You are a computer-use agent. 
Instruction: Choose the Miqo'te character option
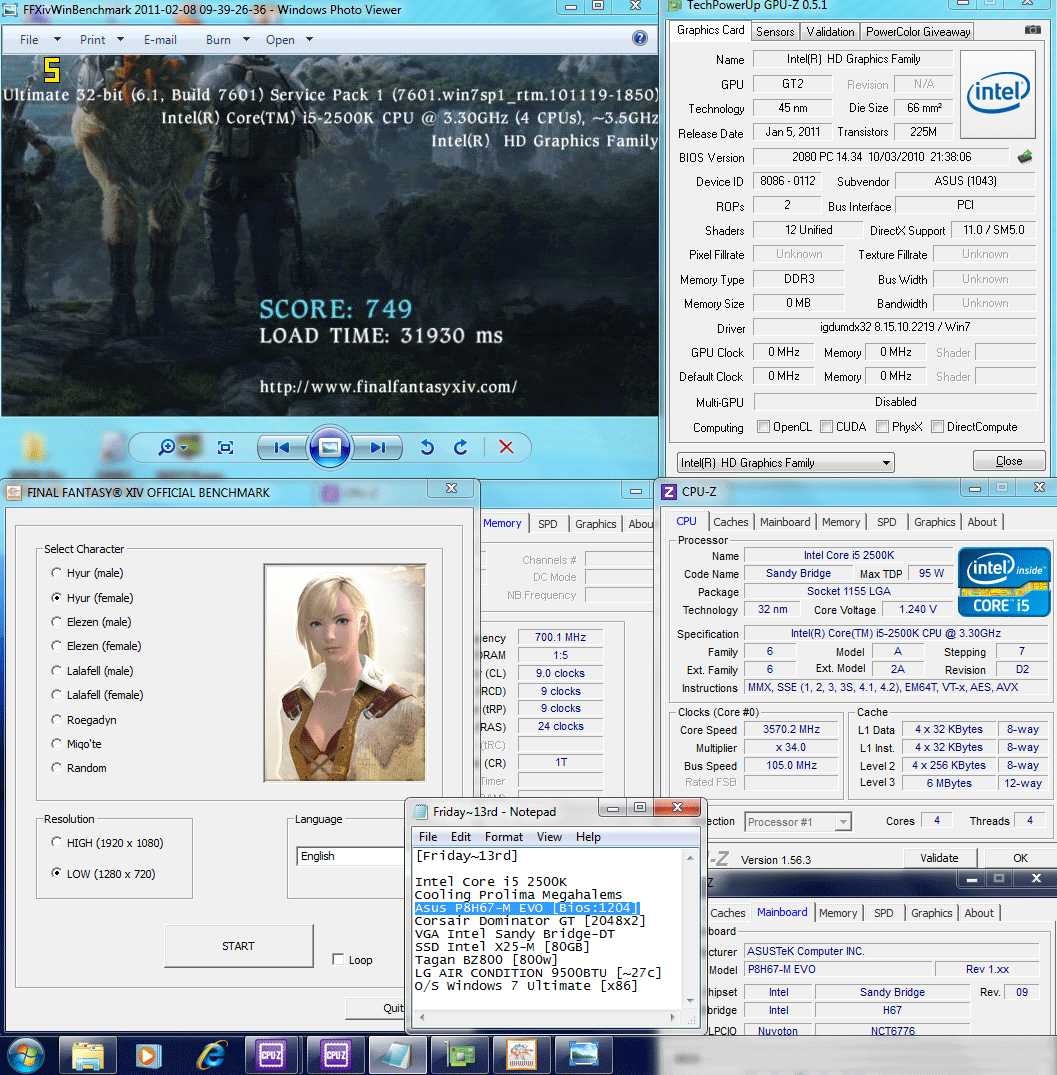[x=56, y=744]
